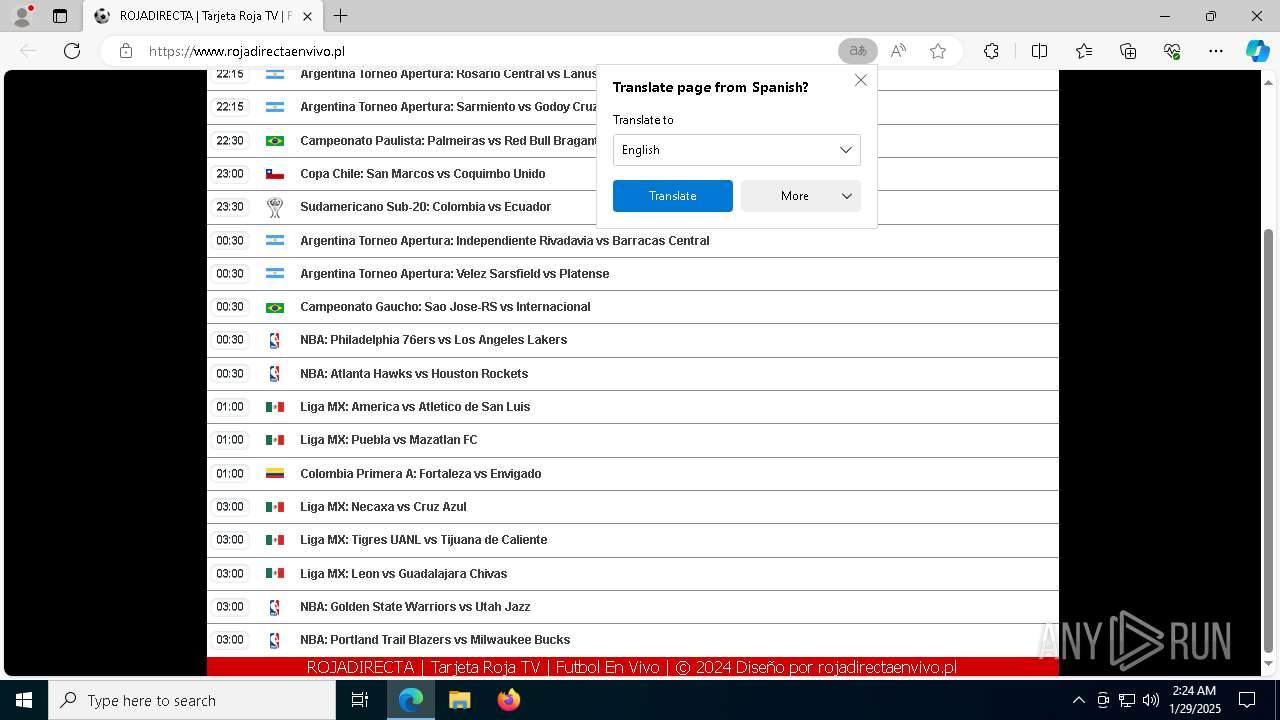Click 01:00 time on Fortaleza vs Envigado row
This screenshot has width=1280, height=720.
(x=230, y=474)
